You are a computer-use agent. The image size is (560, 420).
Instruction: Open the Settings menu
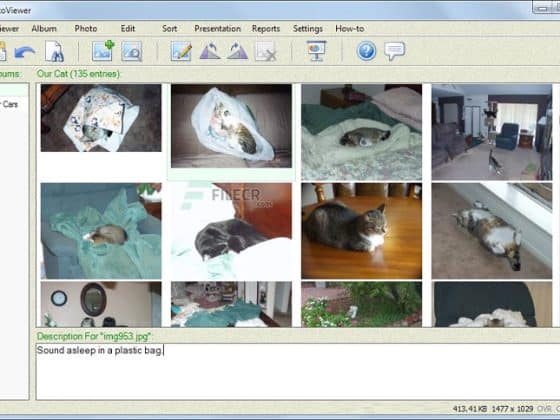click(x=308, y=29)
